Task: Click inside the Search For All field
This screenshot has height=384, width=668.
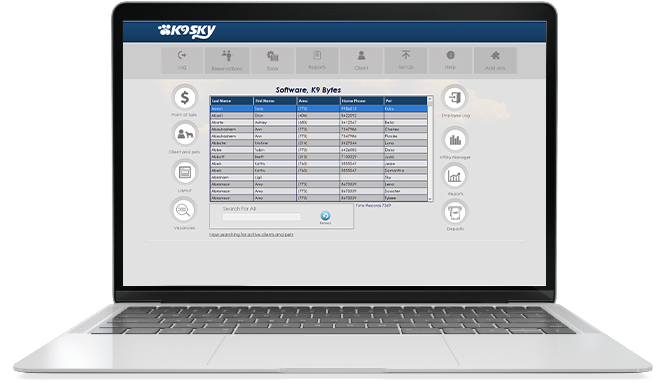Action: click(x=261, y=217)
